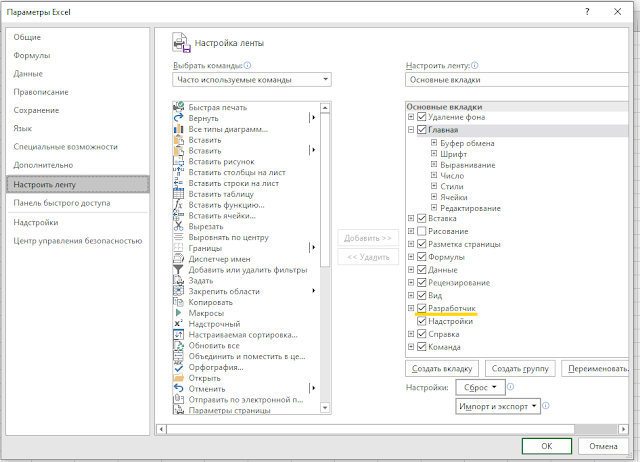Viewport: 640px width, 462px height.
Task: Toggle the Главная tab checkbox
Action: click(422, 130)
